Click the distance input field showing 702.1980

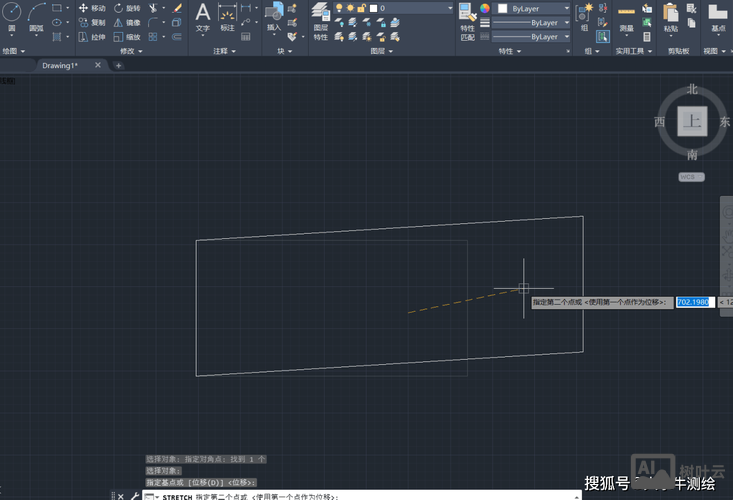pyautogui.click(x=695, y=302)
